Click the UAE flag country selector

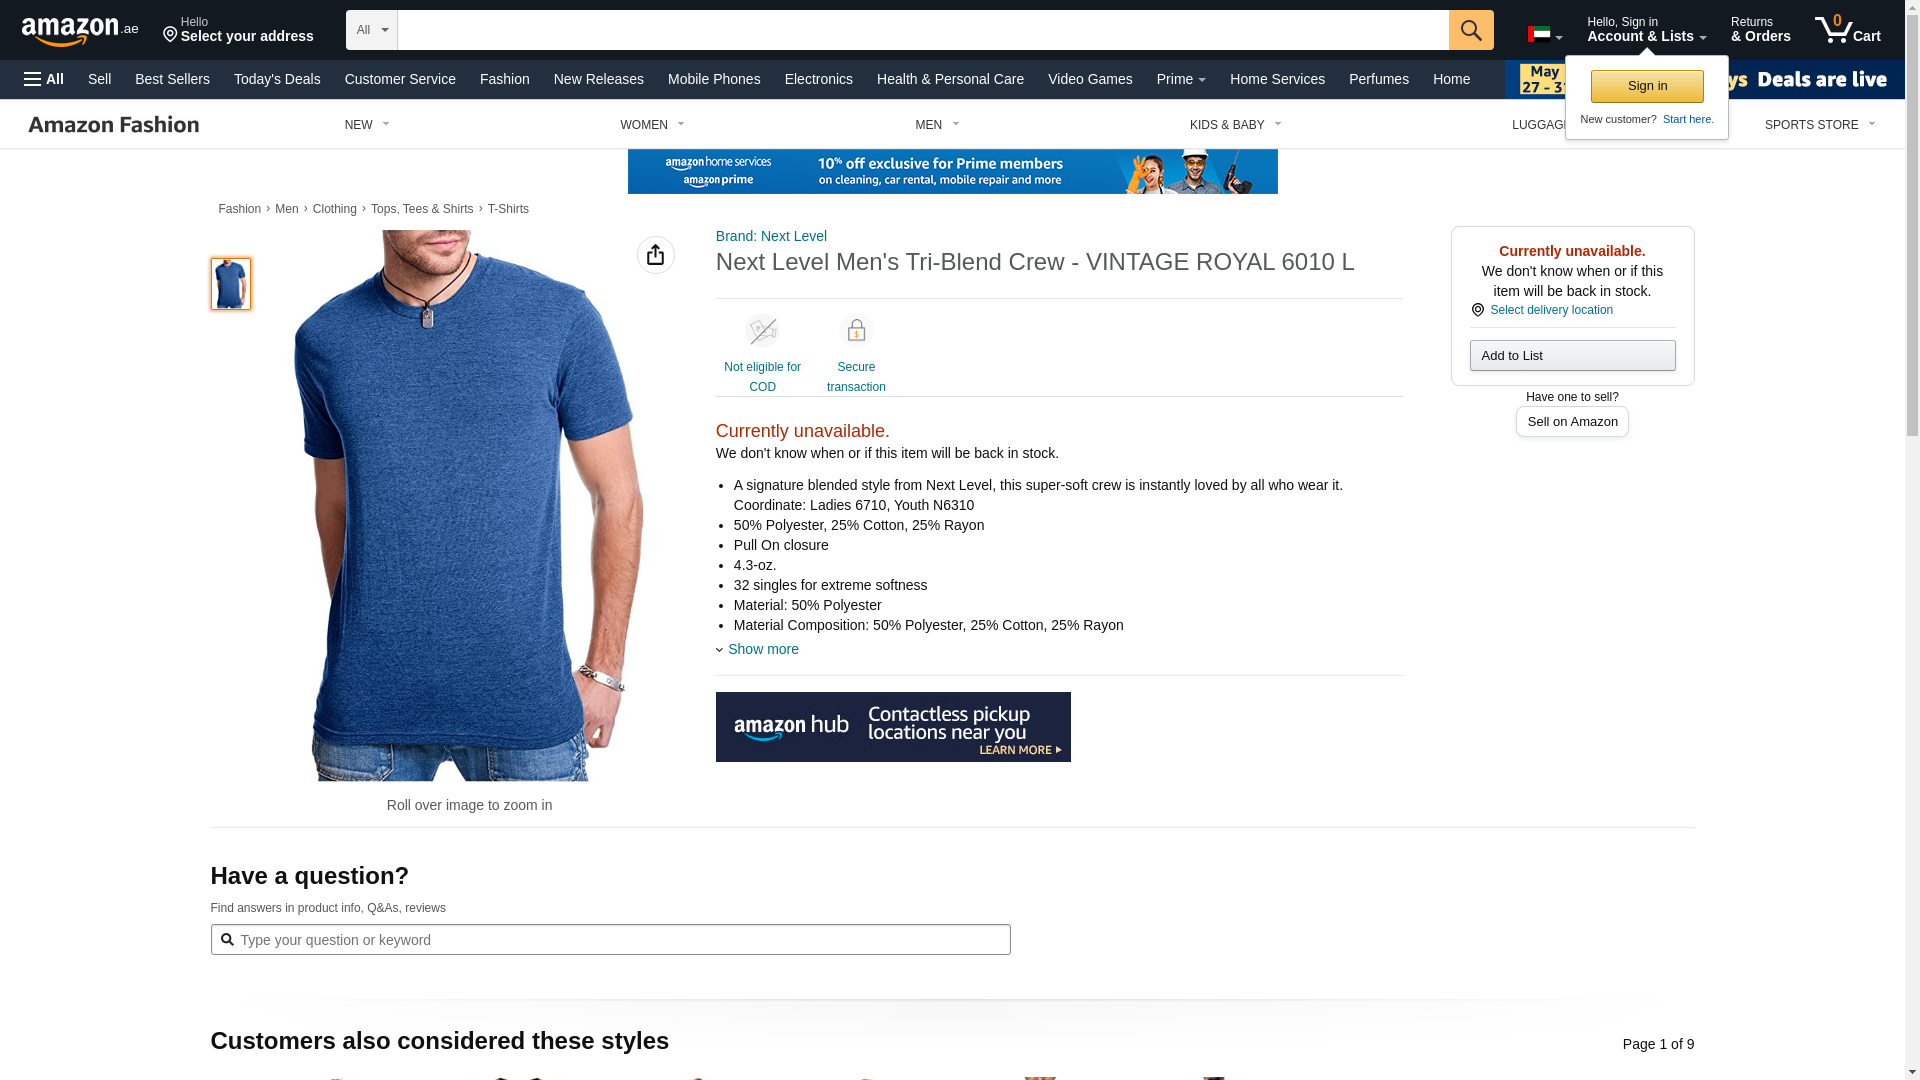coord(1544,35)
